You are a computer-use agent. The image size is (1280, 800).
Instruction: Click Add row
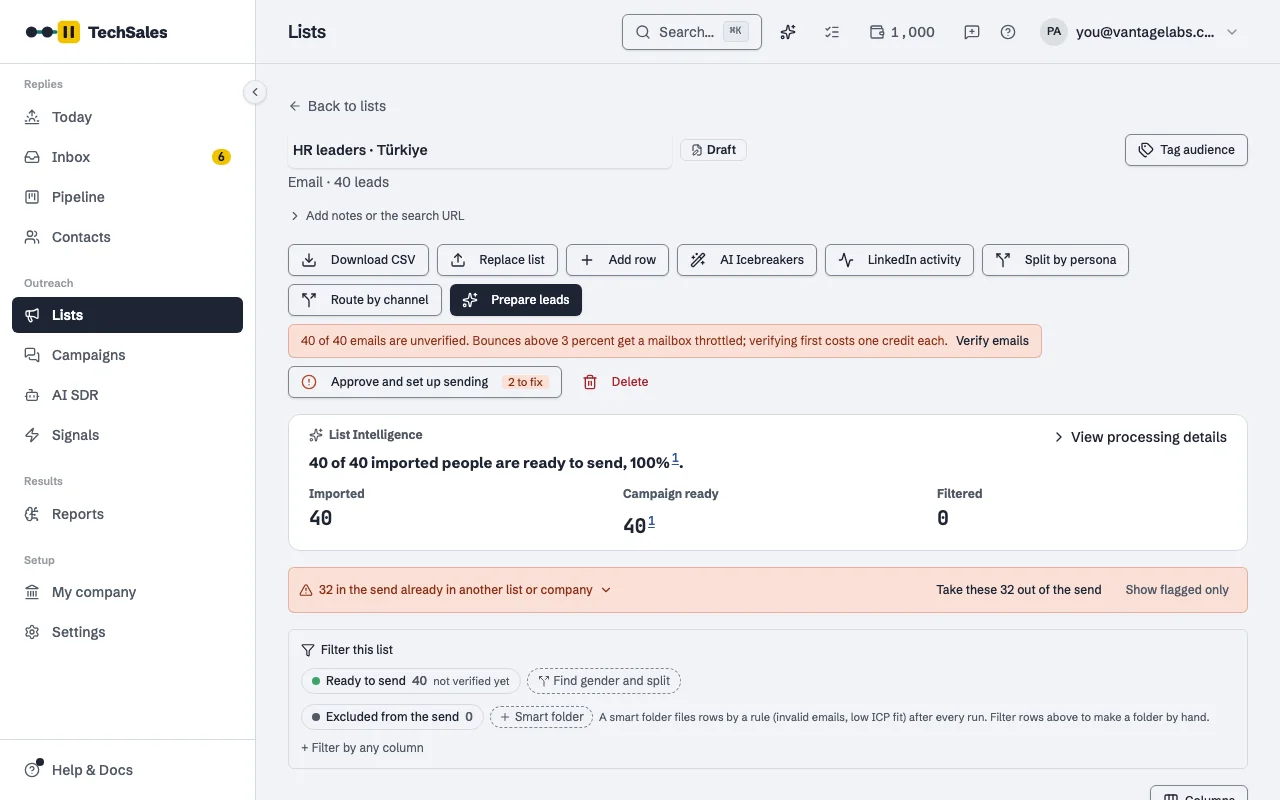click(x=618, y=260)
